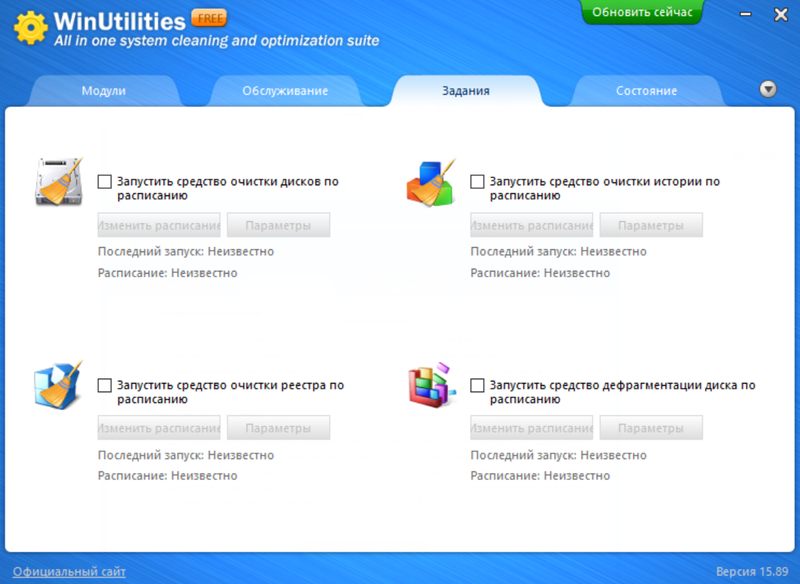Enable scheduled registry cleaner checkbox
The height and width of the screenshot is (584, 800).
coord(105,385)
